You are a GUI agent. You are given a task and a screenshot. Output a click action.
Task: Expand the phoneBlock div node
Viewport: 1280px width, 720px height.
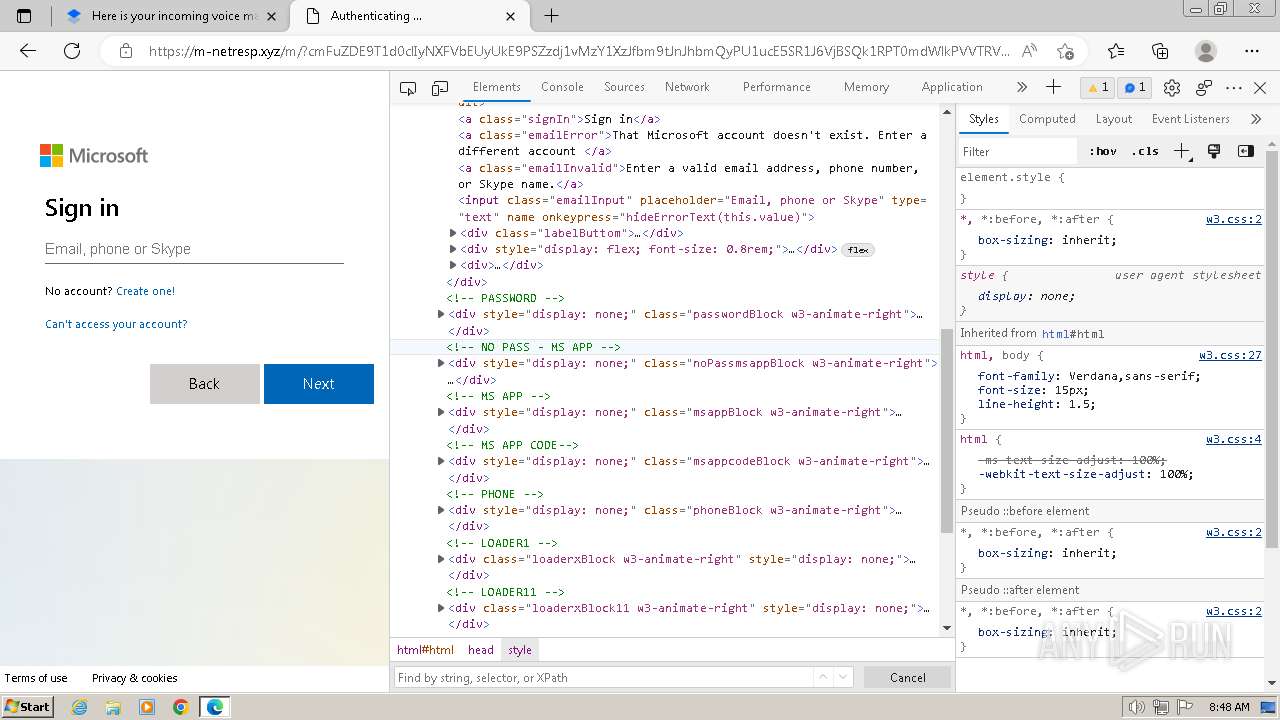(441, 510)
